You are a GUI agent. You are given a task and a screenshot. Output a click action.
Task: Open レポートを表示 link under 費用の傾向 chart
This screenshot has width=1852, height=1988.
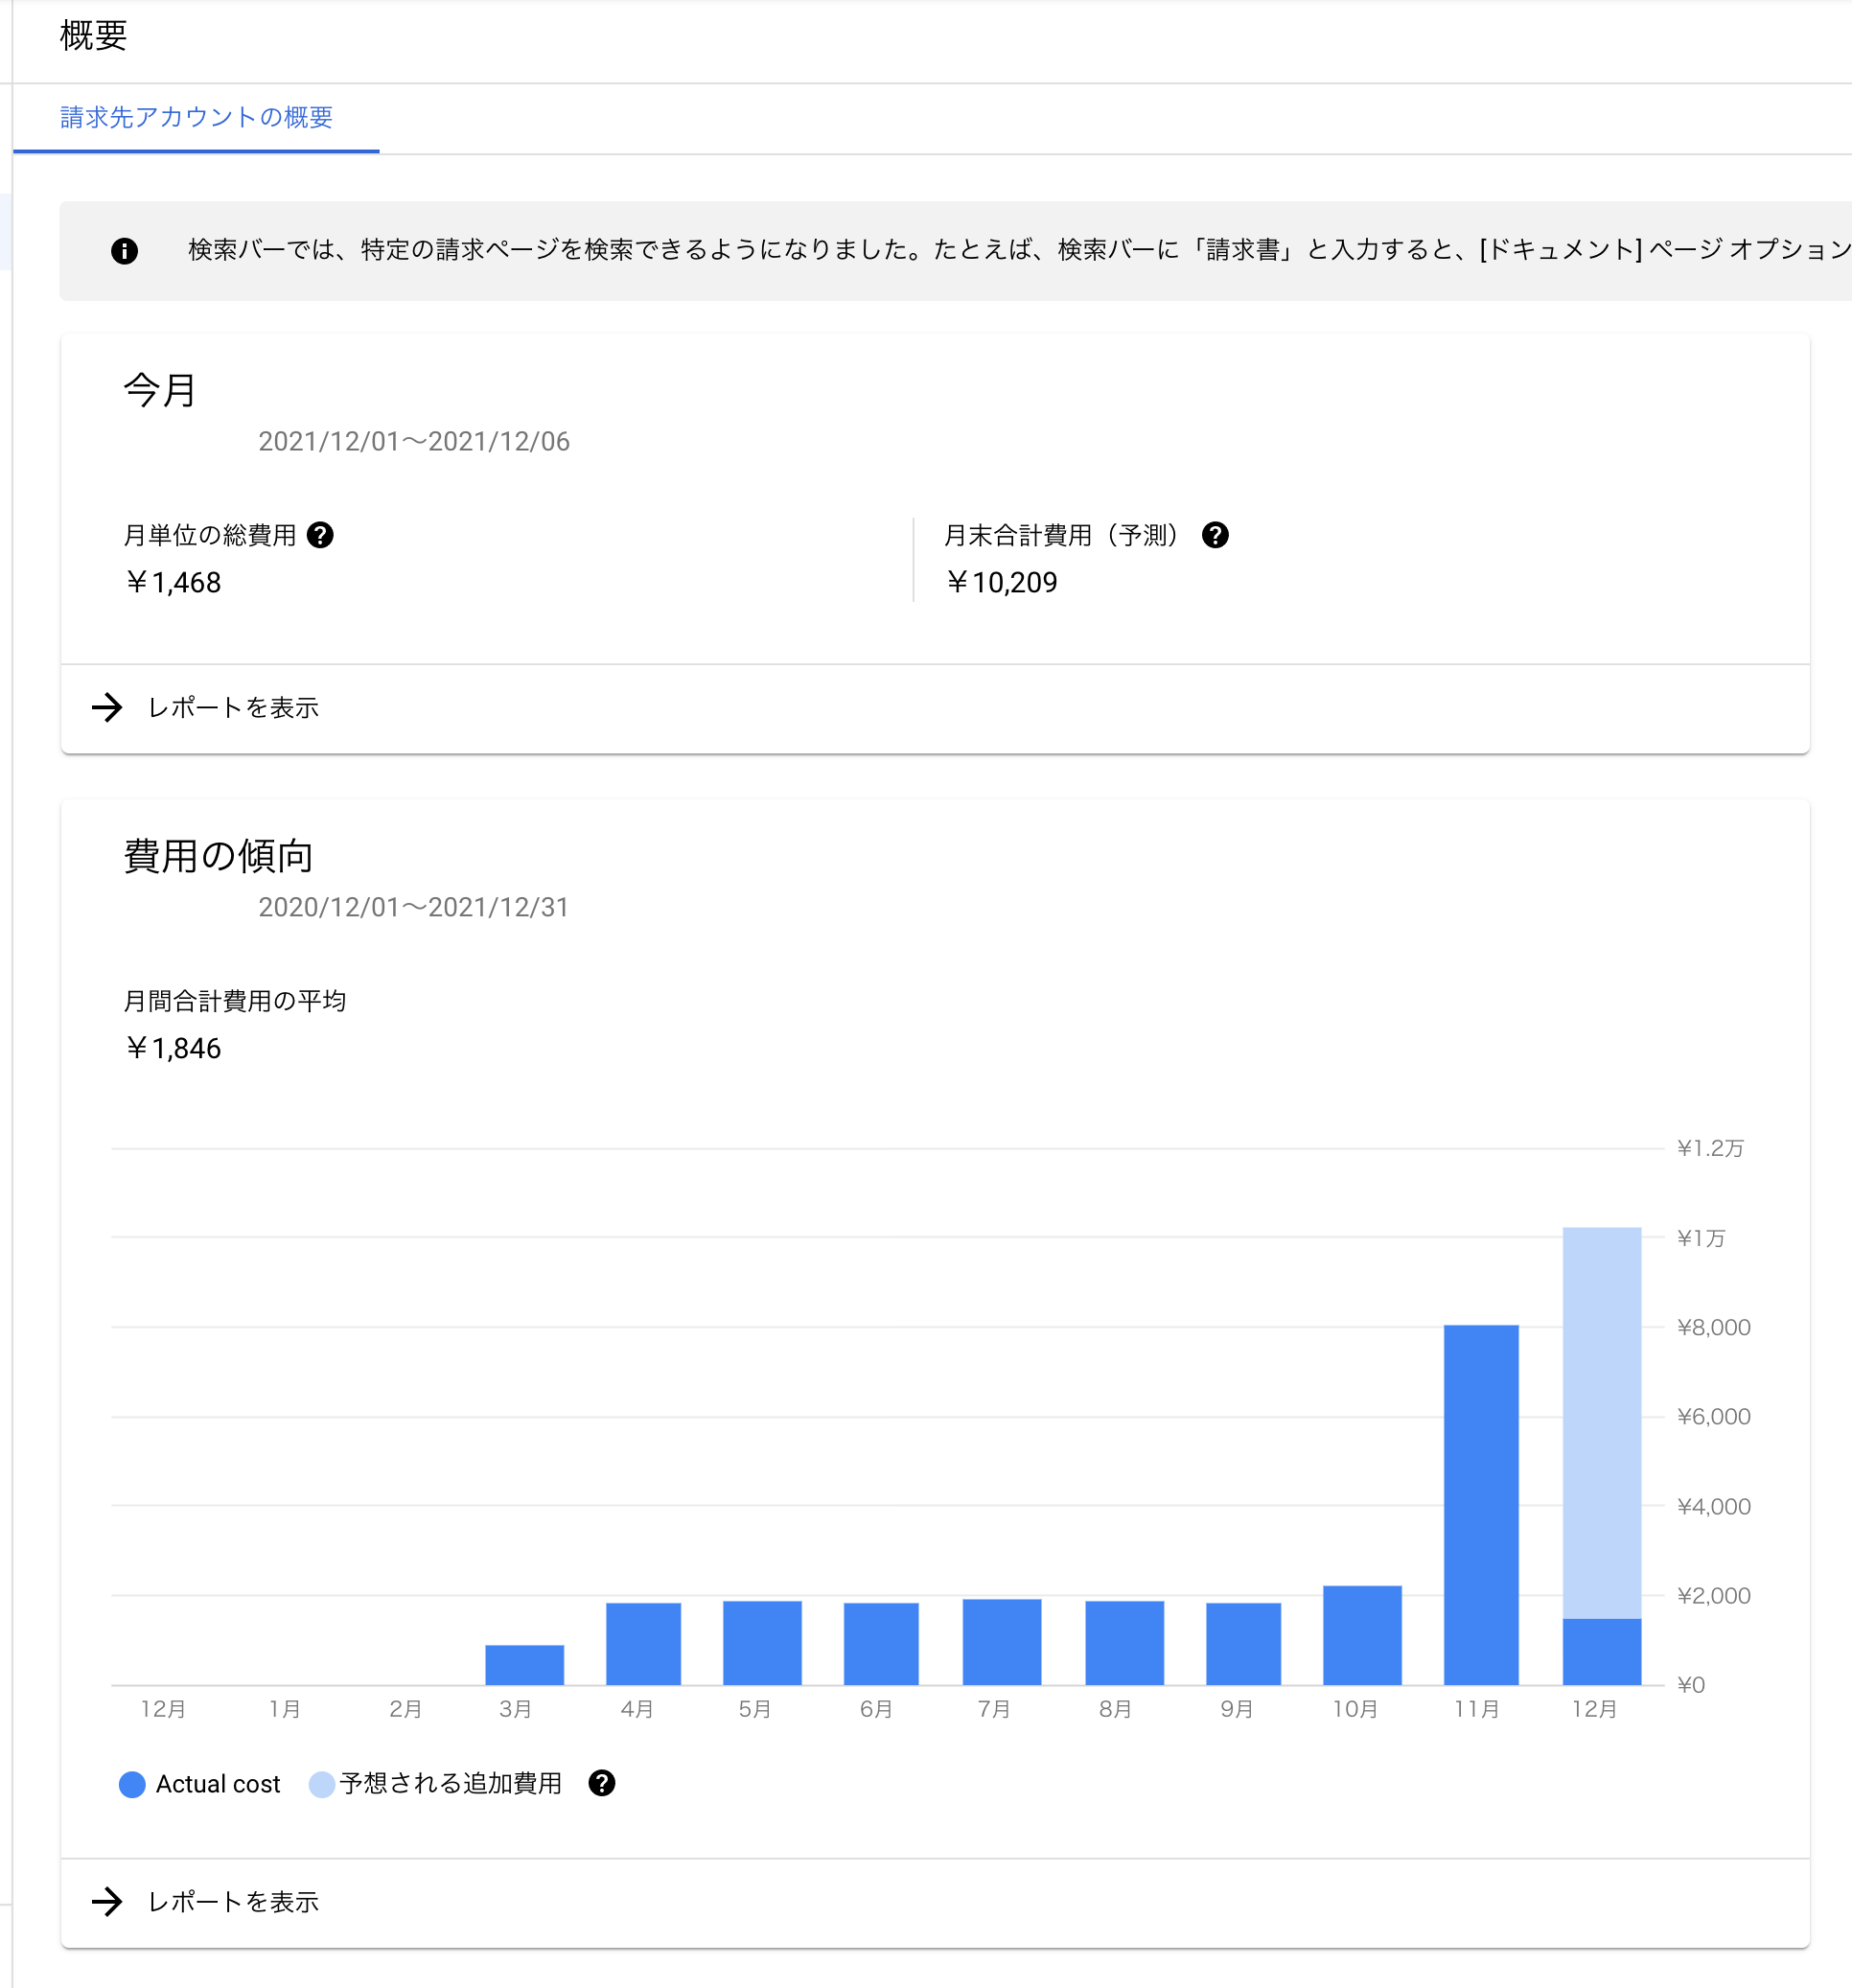tap(233, 1901)
